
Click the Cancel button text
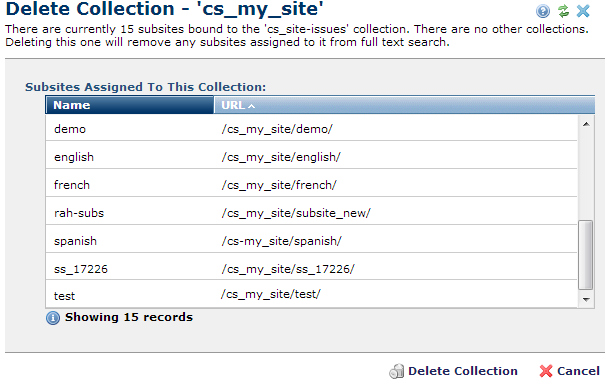tap(578, 371)
